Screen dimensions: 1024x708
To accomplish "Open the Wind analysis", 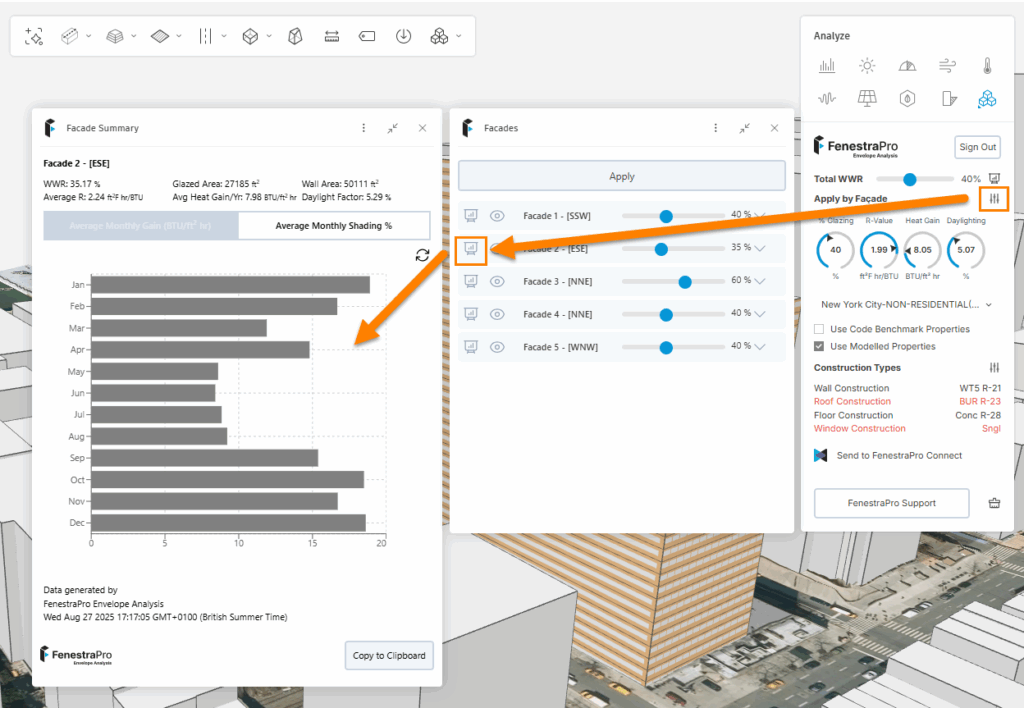I will click(947, 65).
